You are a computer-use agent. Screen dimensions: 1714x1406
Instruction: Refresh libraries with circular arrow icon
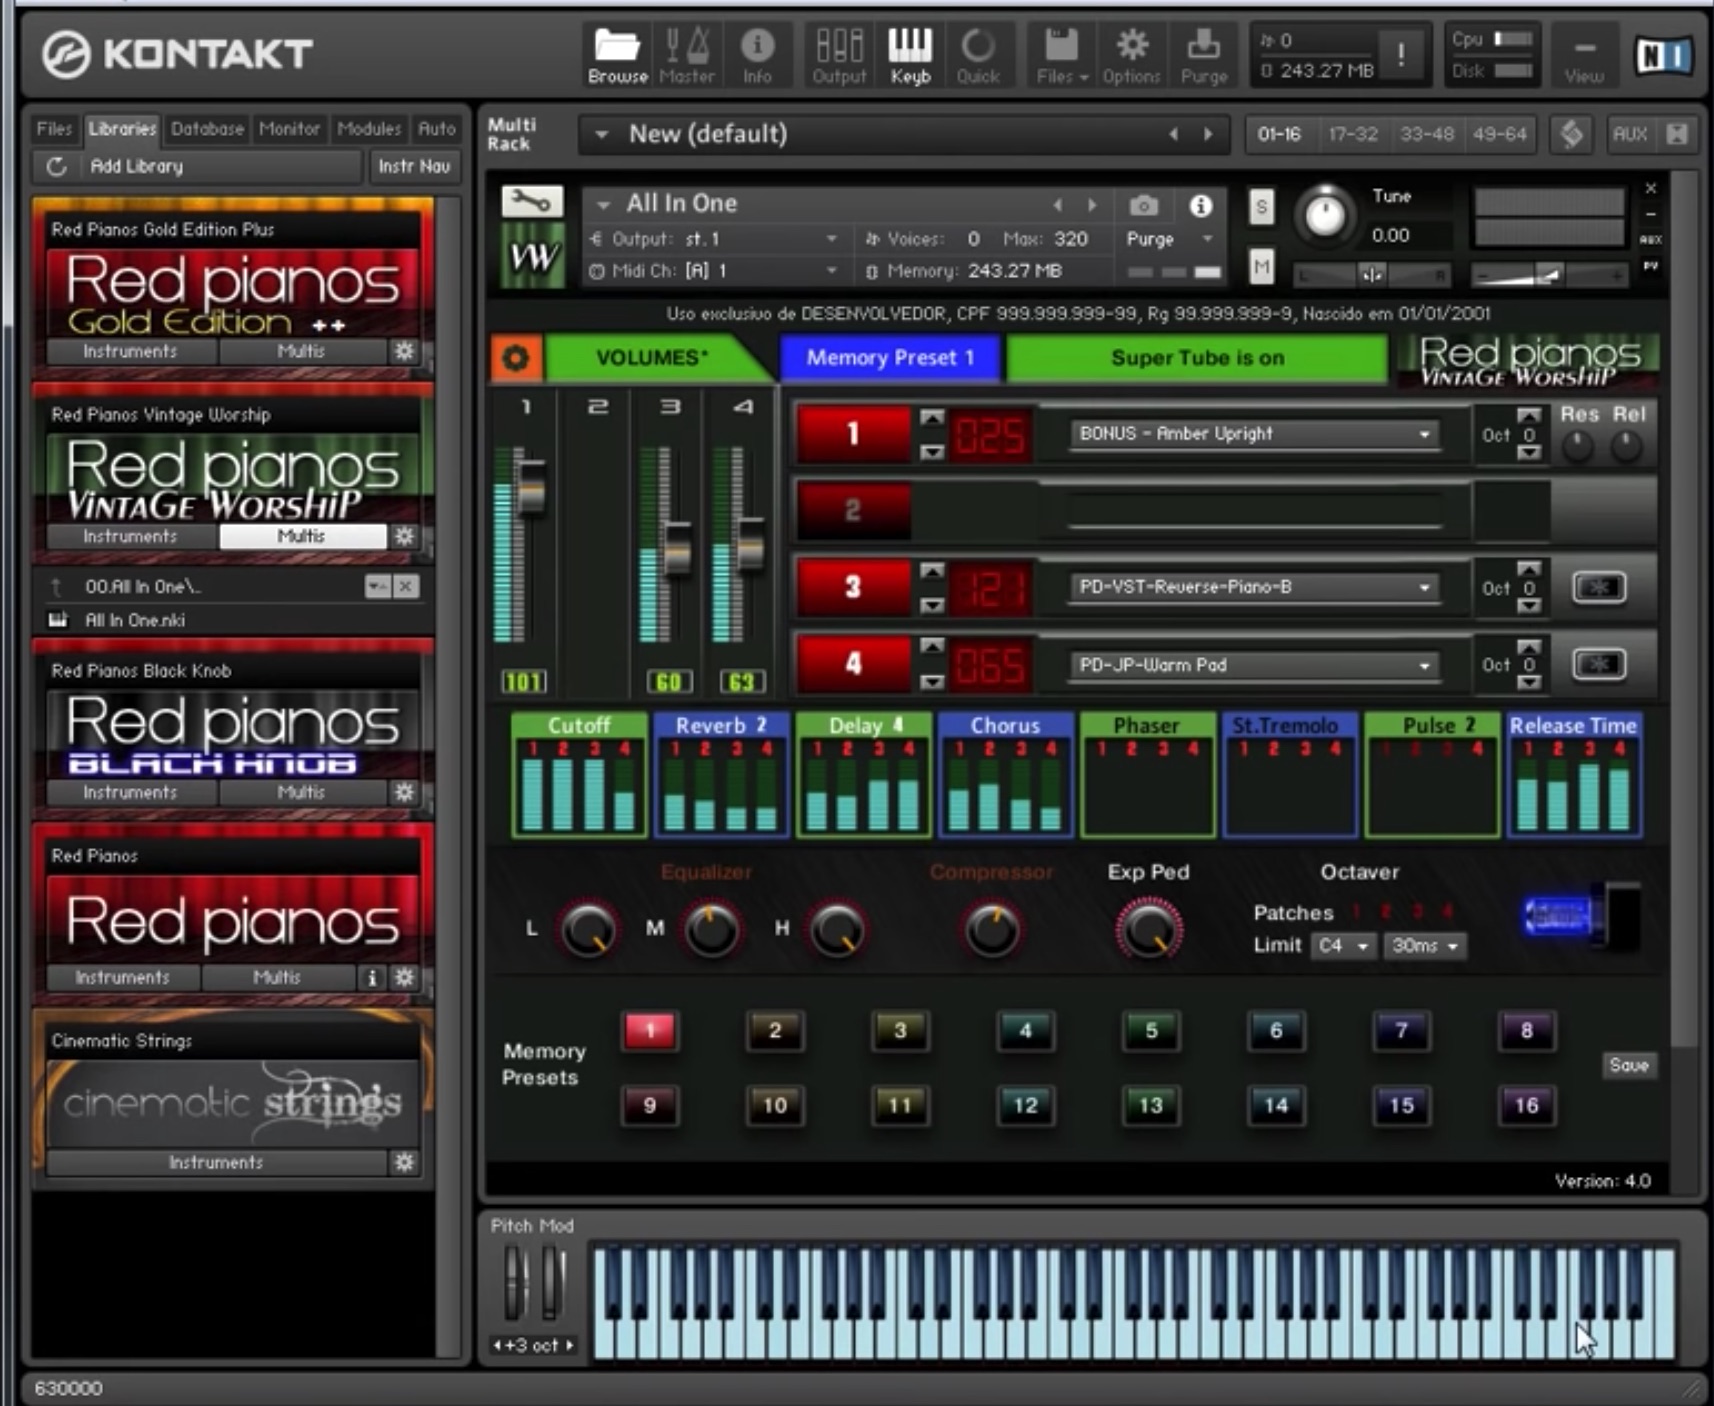click(x=57, y=166)
